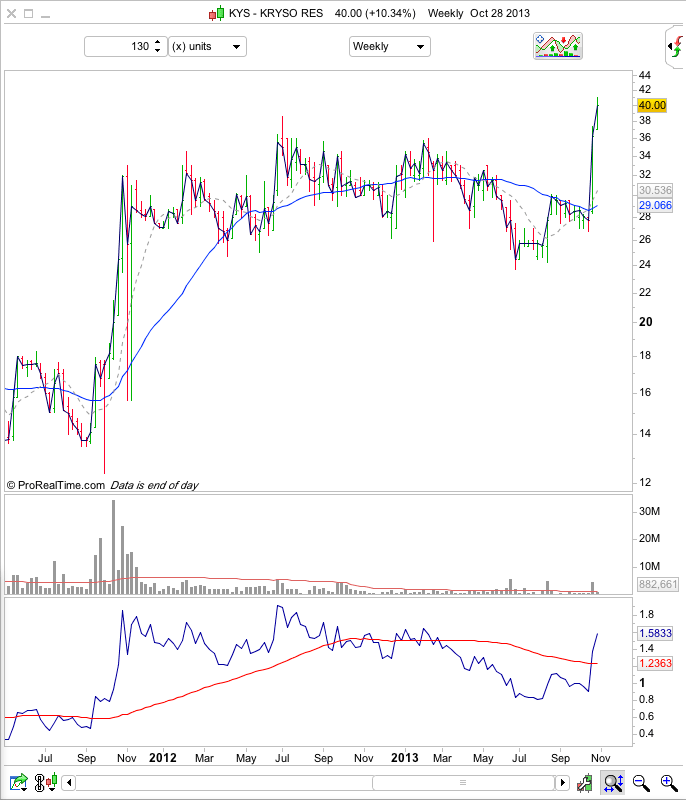The width and height of the screenshot is (686, 800).
Task: Click the 2012 year label on time axis
Action: coord(163,758)
